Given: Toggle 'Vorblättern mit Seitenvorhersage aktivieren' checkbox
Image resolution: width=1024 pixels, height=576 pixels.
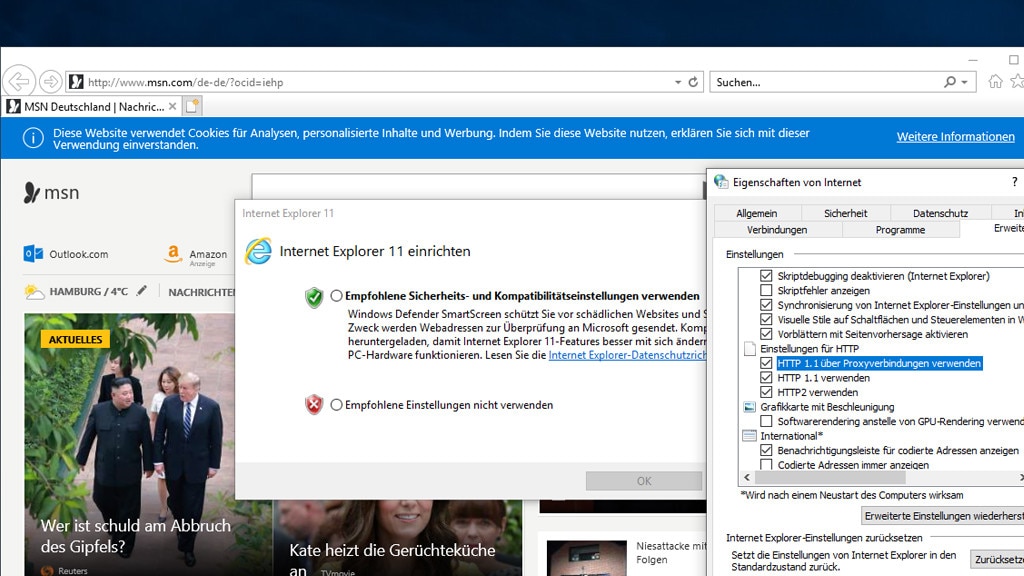Looking at the screenshot, I should tap(766, 334).
